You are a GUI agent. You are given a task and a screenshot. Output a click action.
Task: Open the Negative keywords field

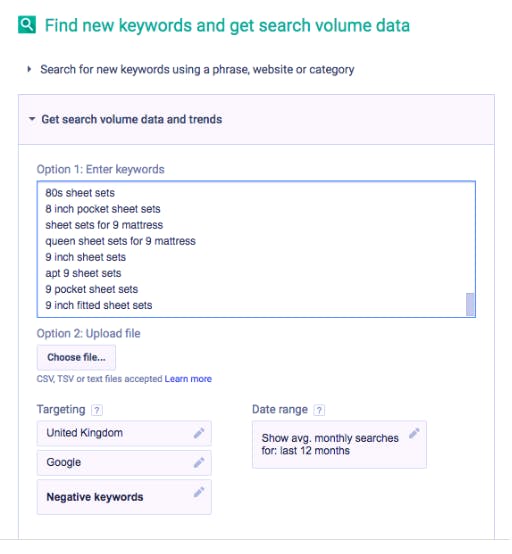point(124,497)
